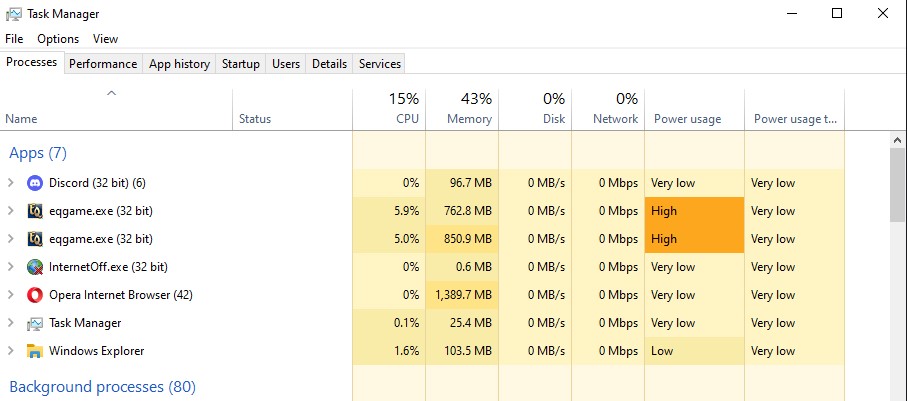907x401 pixels.
Task: Select the High power usage cell of first eqgame.exe
Action: pos(694,211)
